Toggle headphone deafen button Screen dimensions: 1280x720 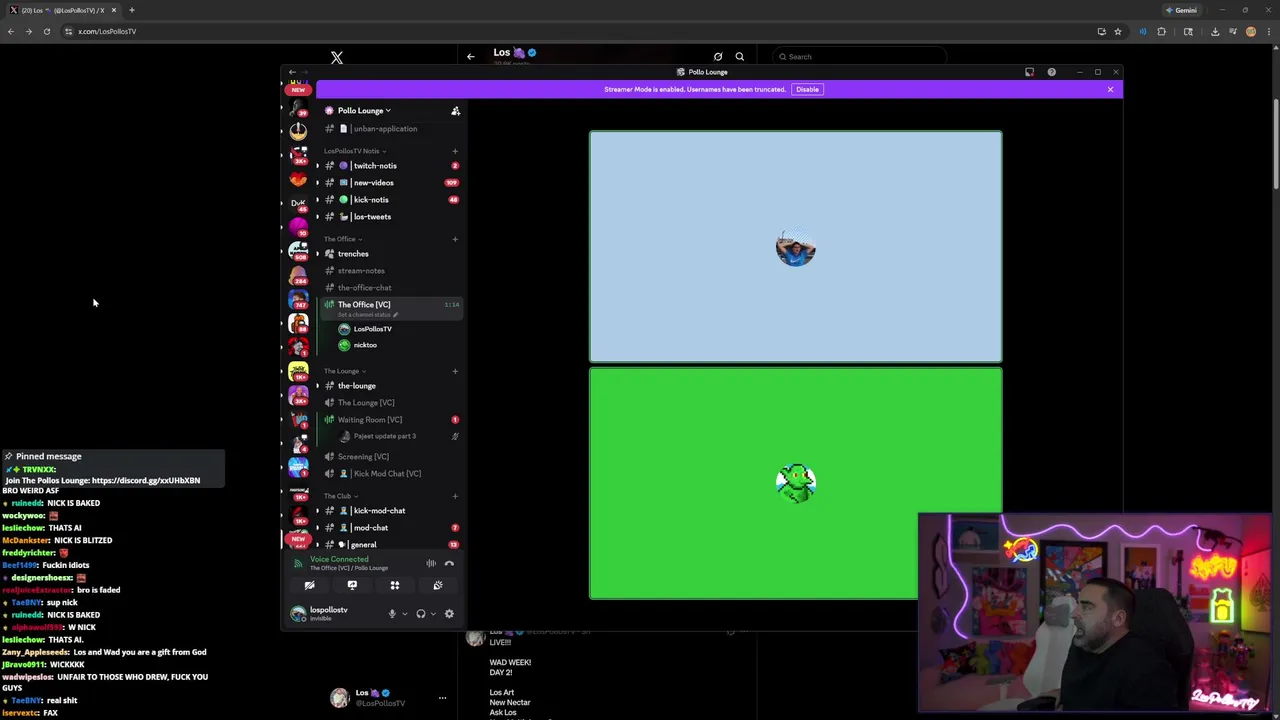tap(421, 614)
